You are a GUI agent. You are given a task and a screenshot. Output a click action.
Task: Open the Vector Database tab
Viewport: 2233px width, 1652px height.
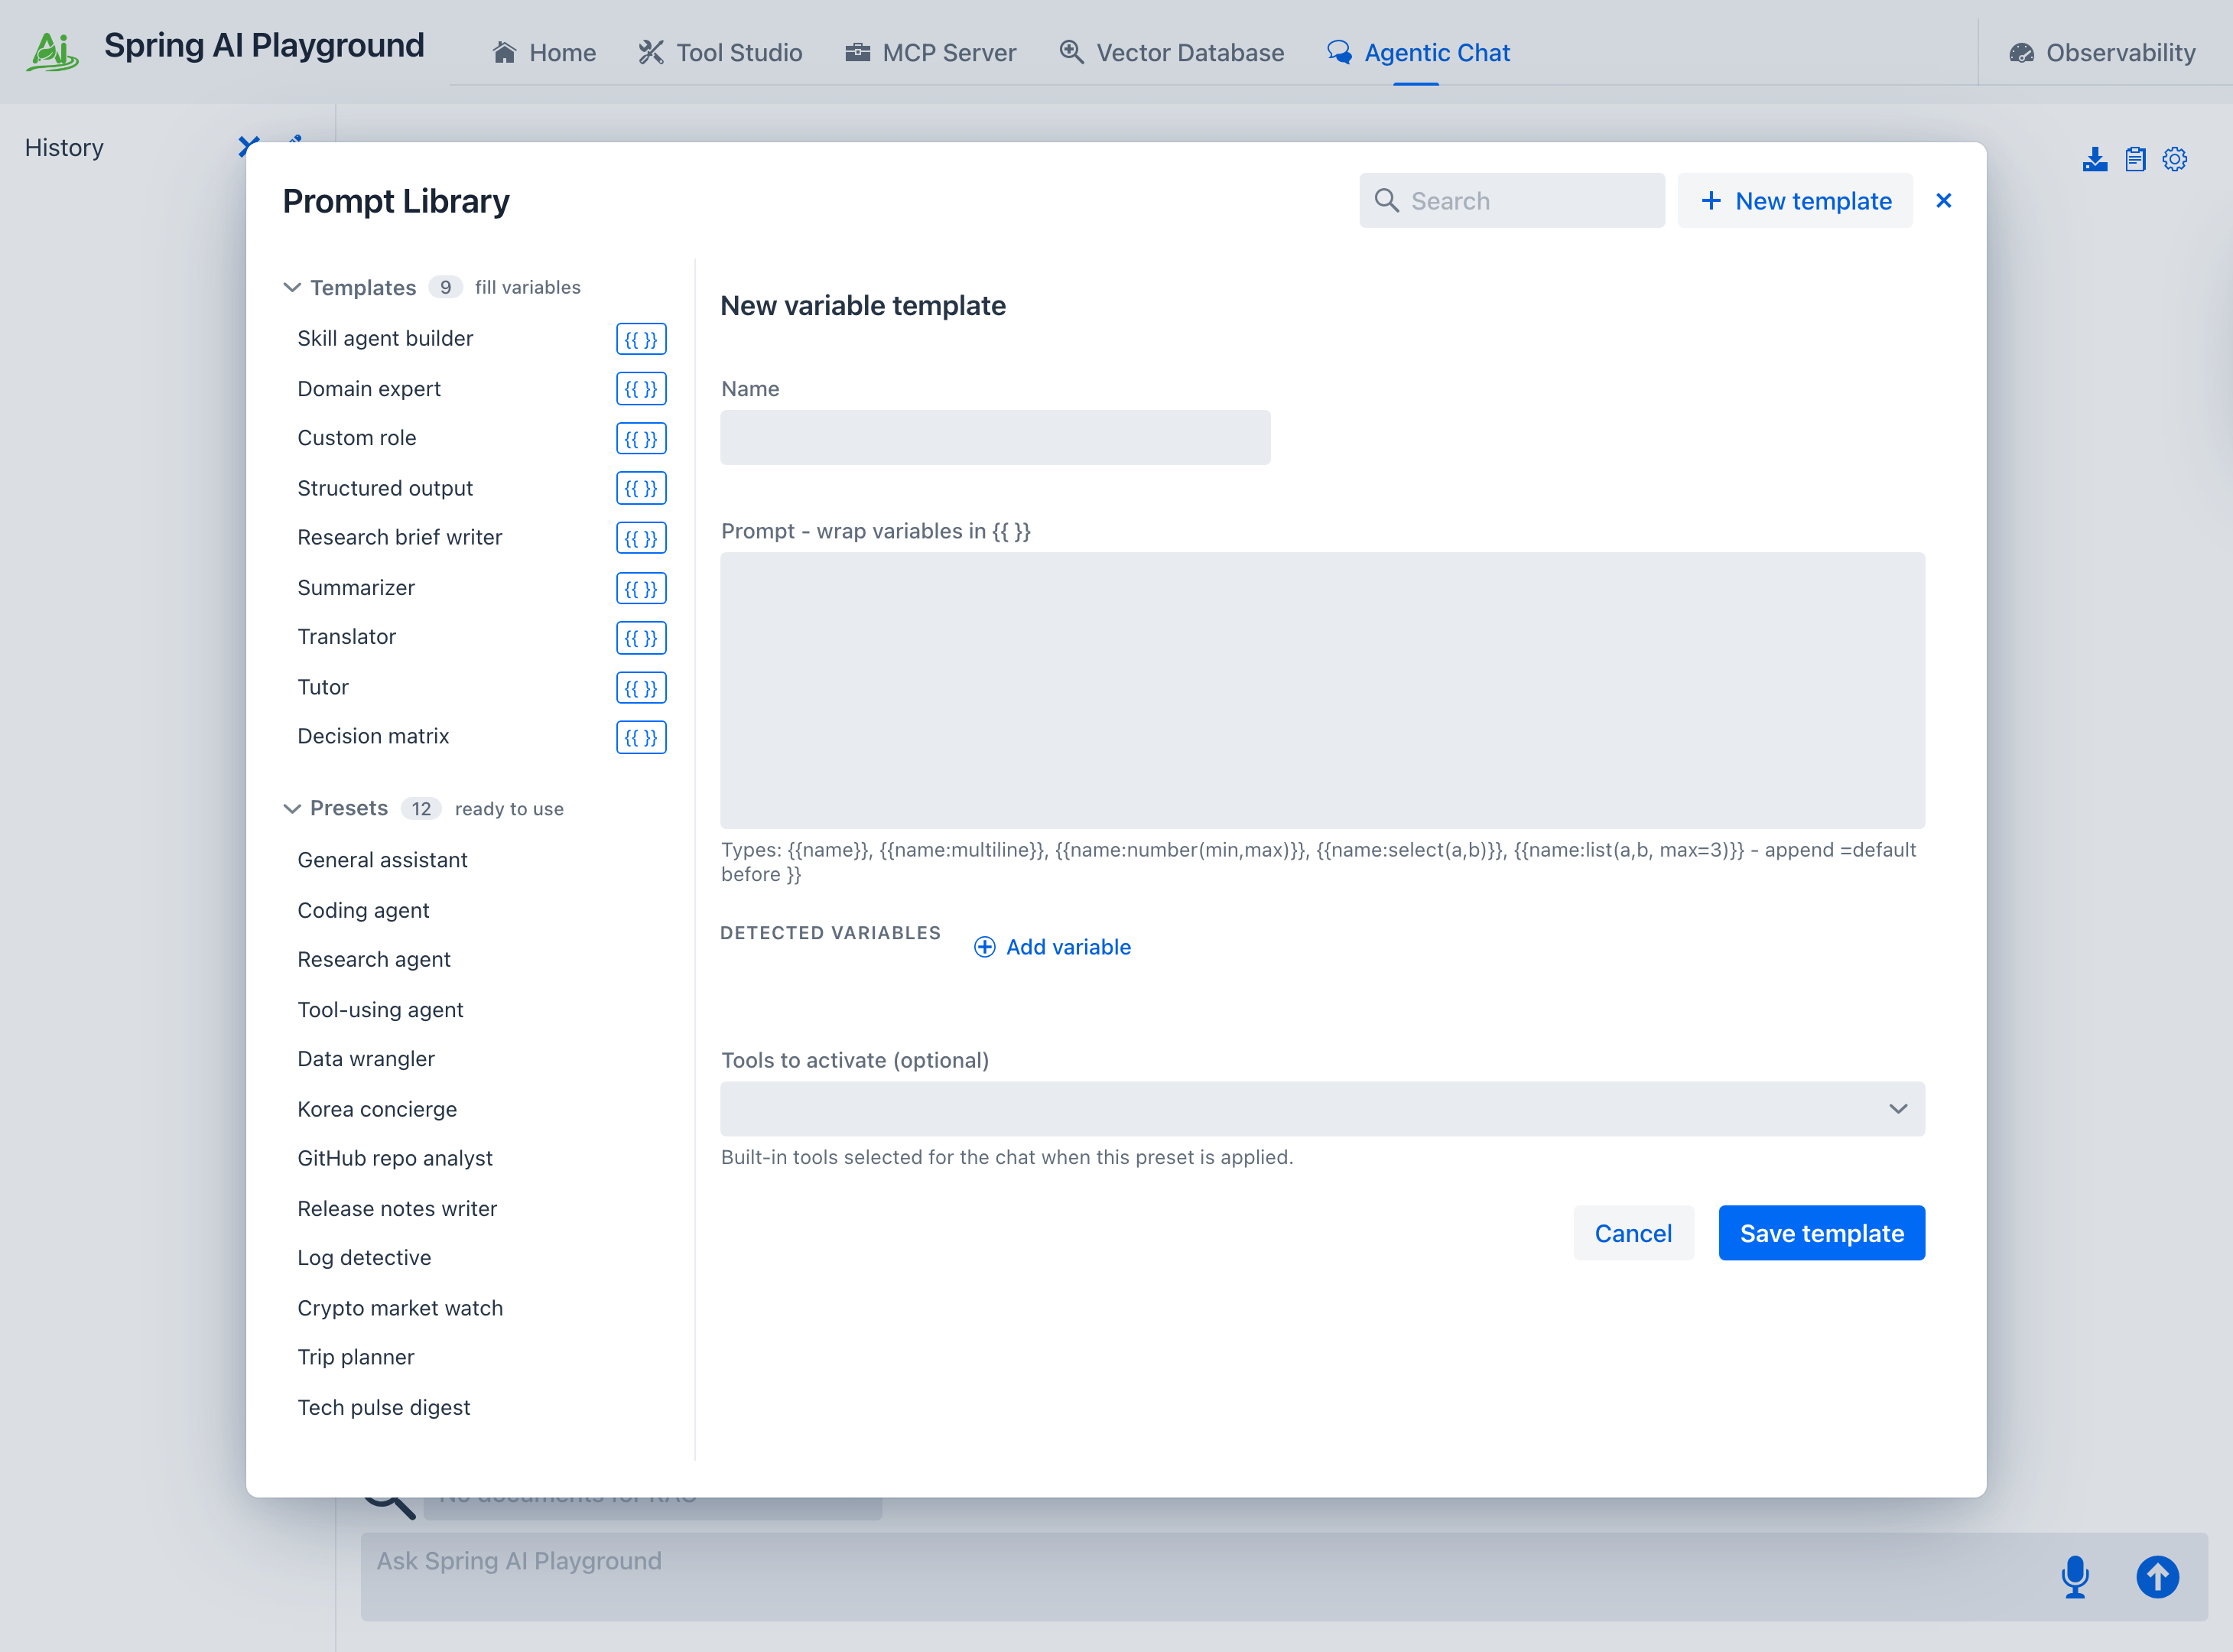pyautogui.click(x=1172, y=52)
